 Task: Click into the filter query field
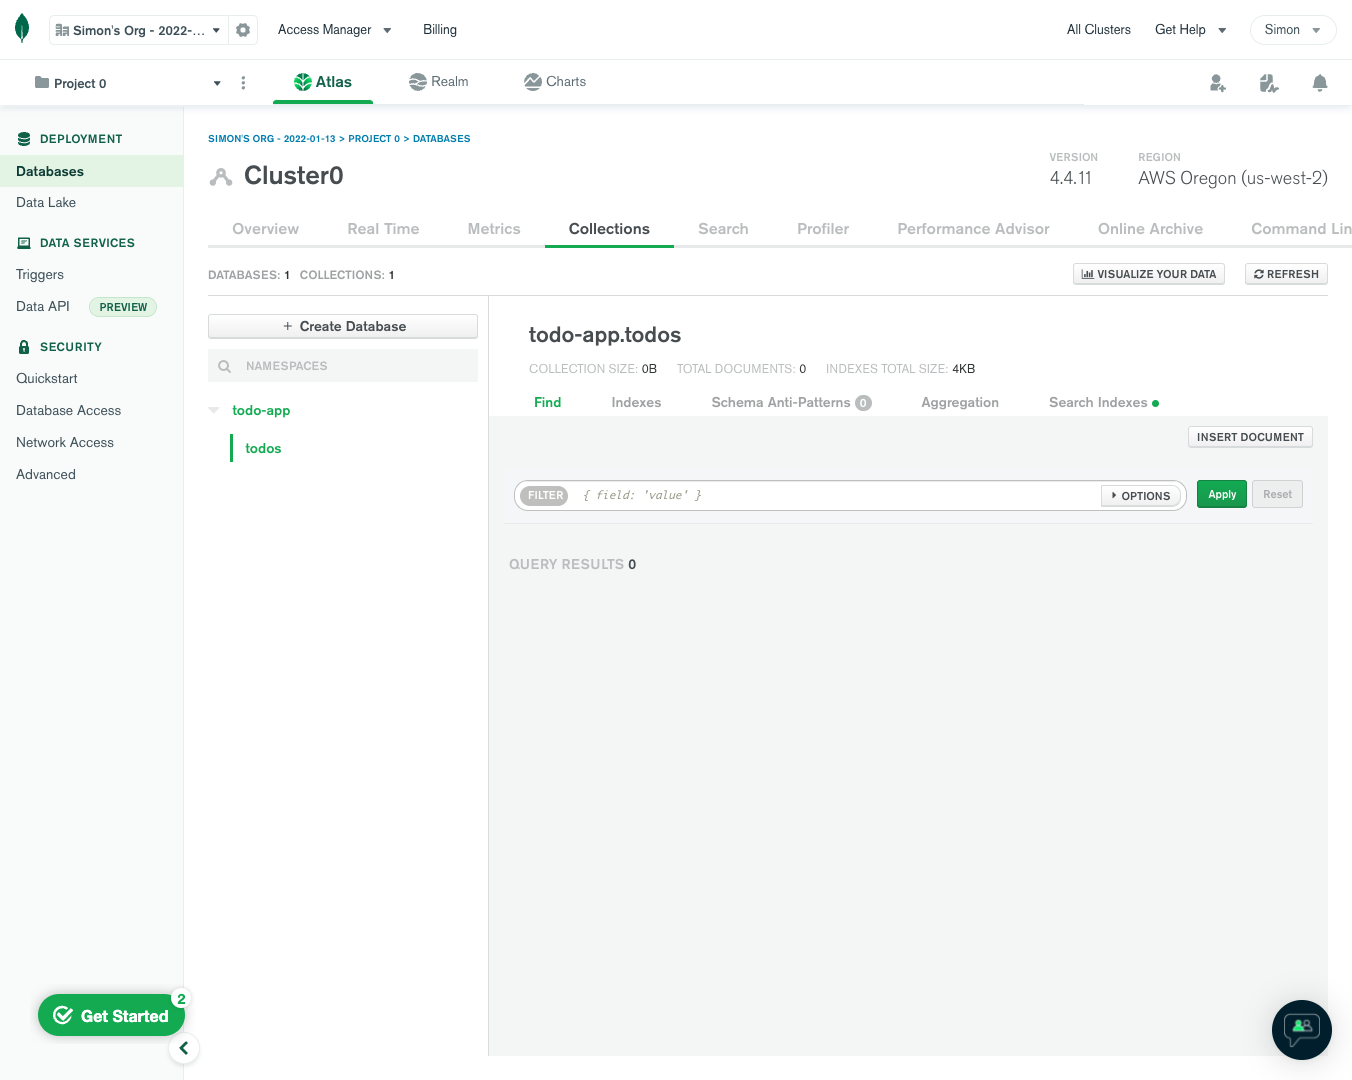[x=836, y=495]
